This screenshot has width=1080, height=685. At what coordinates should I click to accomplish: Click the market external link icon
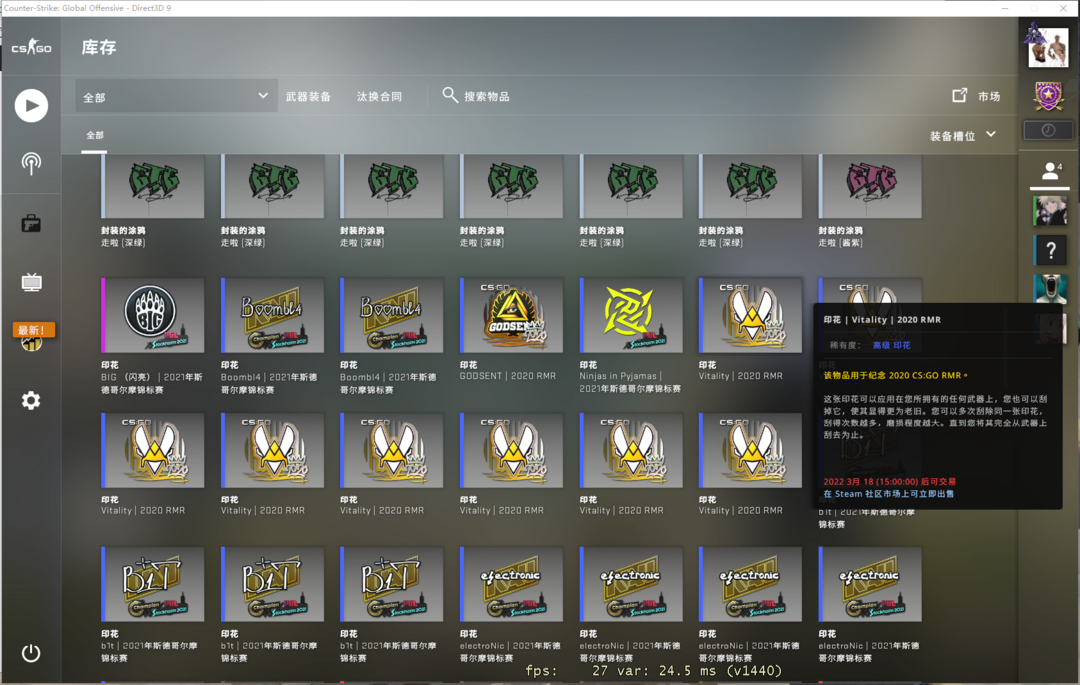[959, 96]
